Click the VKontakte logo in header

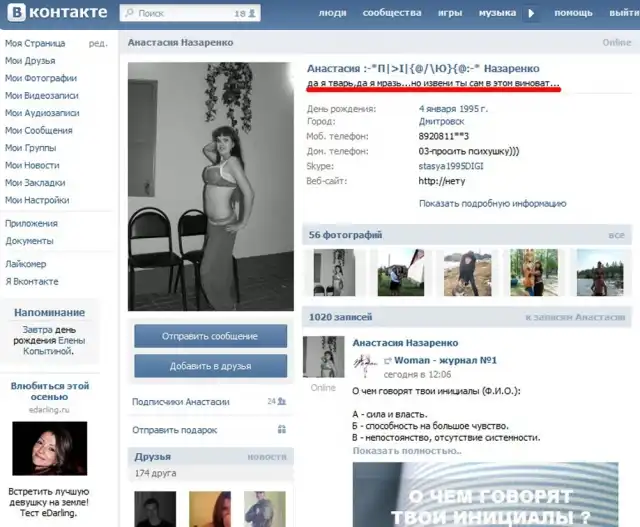(x=56, y=13)
